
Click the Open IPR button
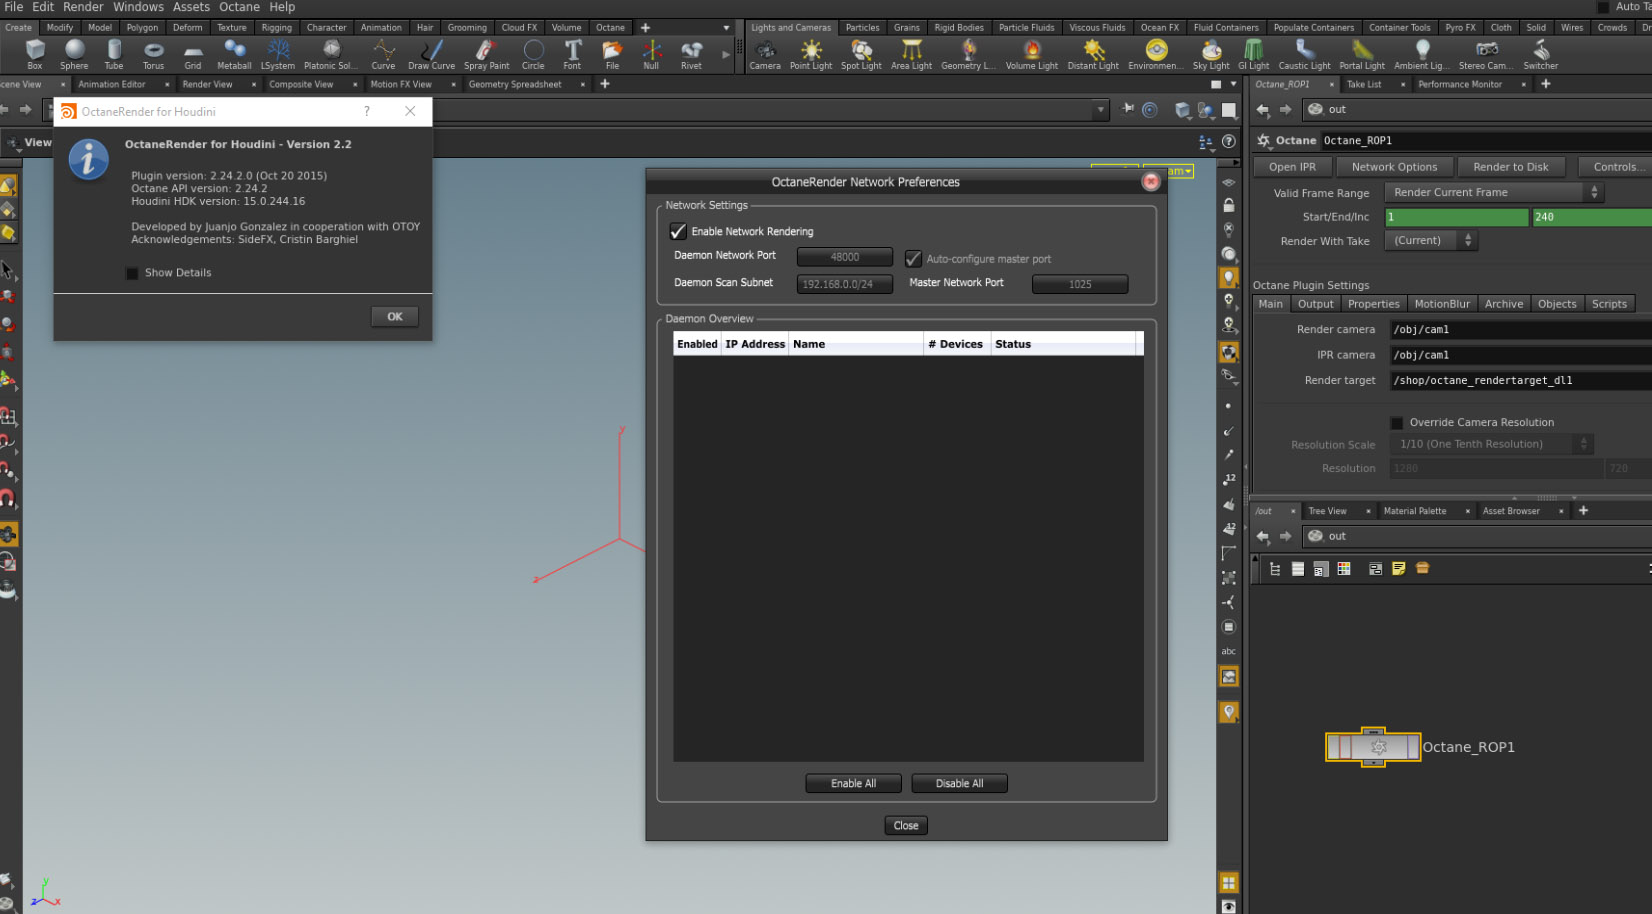[1292, 167]
